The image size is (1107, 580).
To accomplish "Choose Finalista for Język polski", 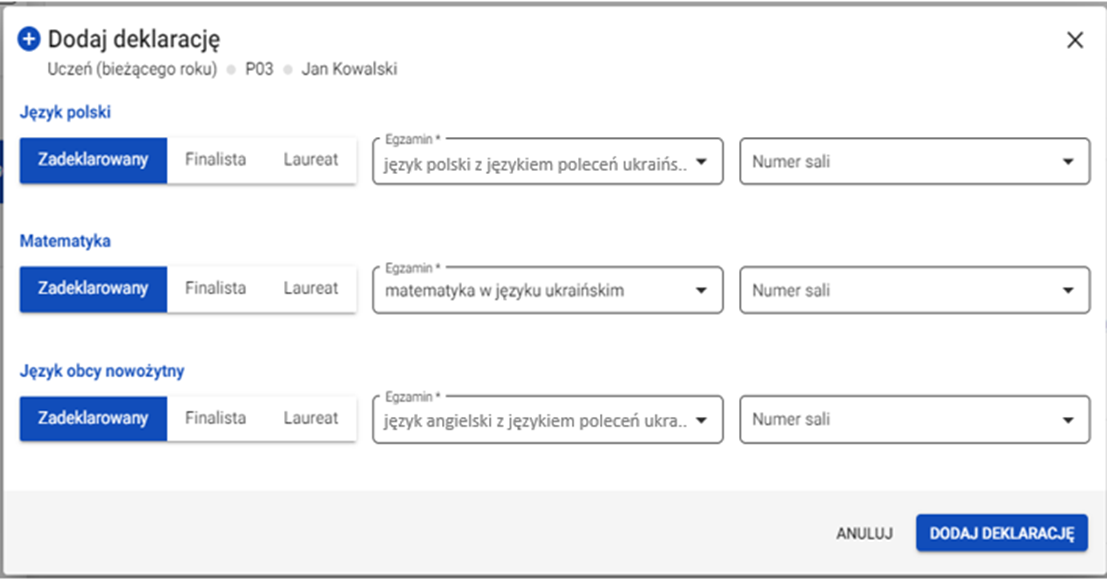I will point(215,160).
